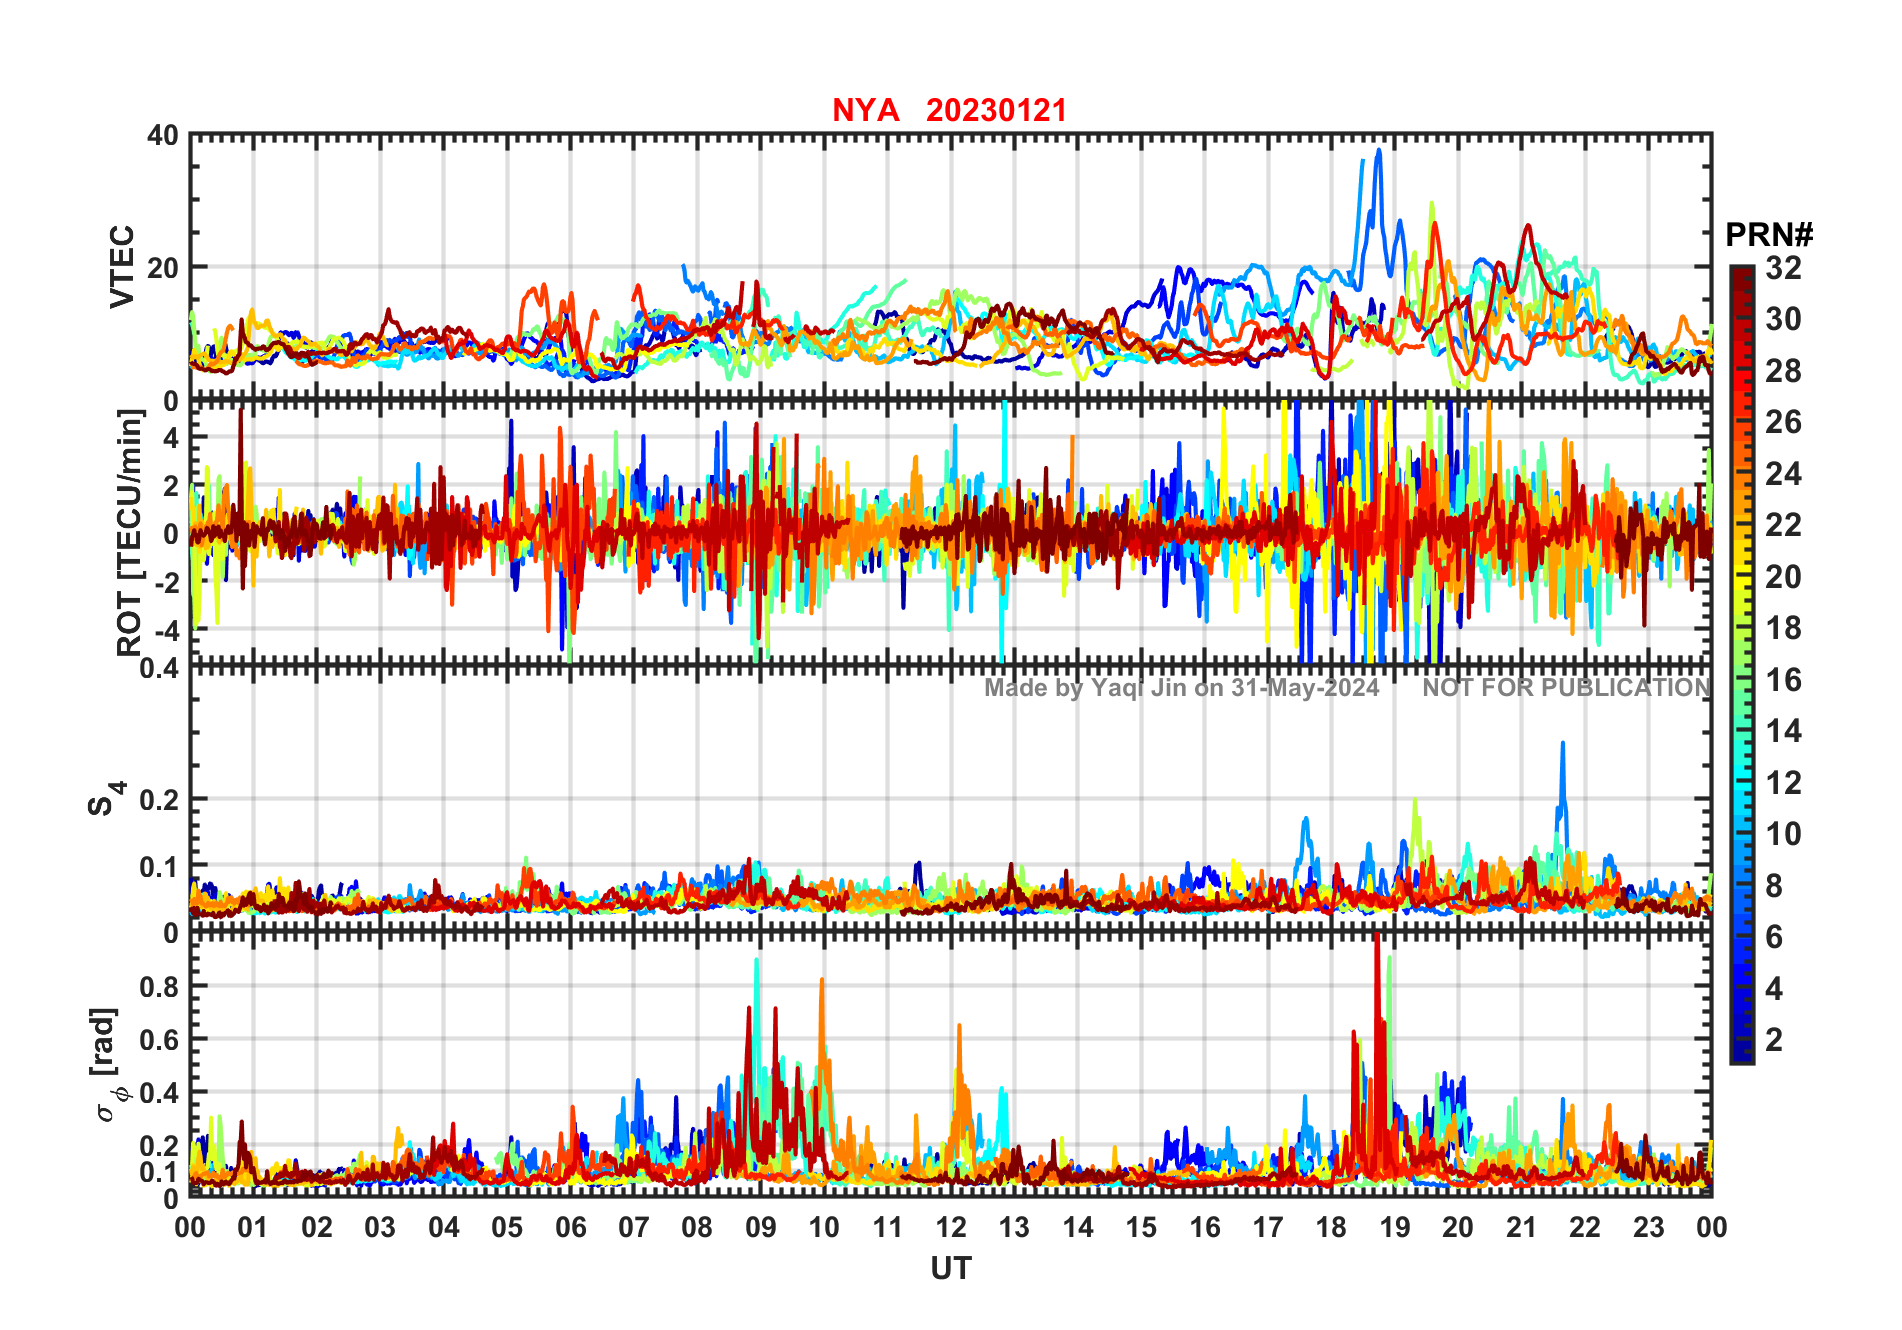Image resolution: width=1902 pixels, height=1330 pixels.
Task: Click the colorbar tick label 2
Action: click(x=1774, y=1040)
